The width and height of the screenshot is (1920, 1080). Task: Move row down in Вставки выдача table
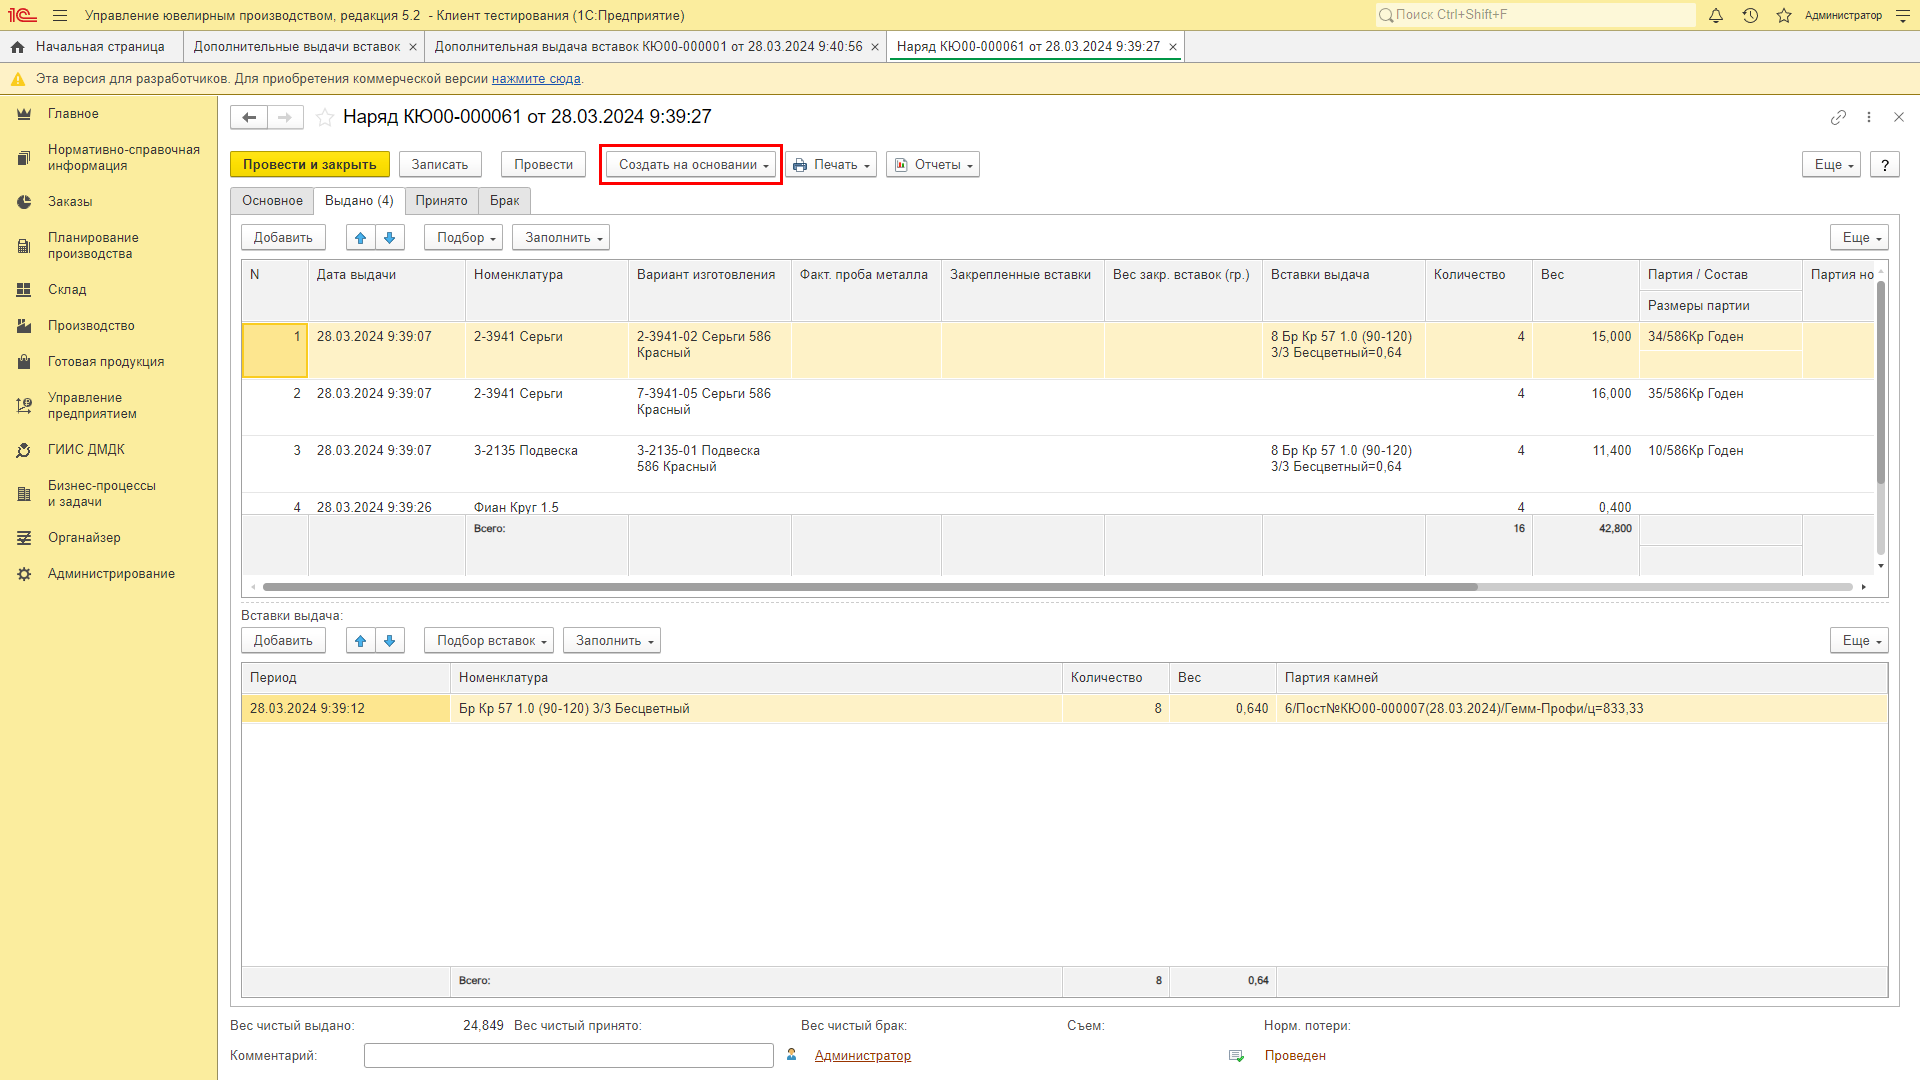click(x=390, y=640)
